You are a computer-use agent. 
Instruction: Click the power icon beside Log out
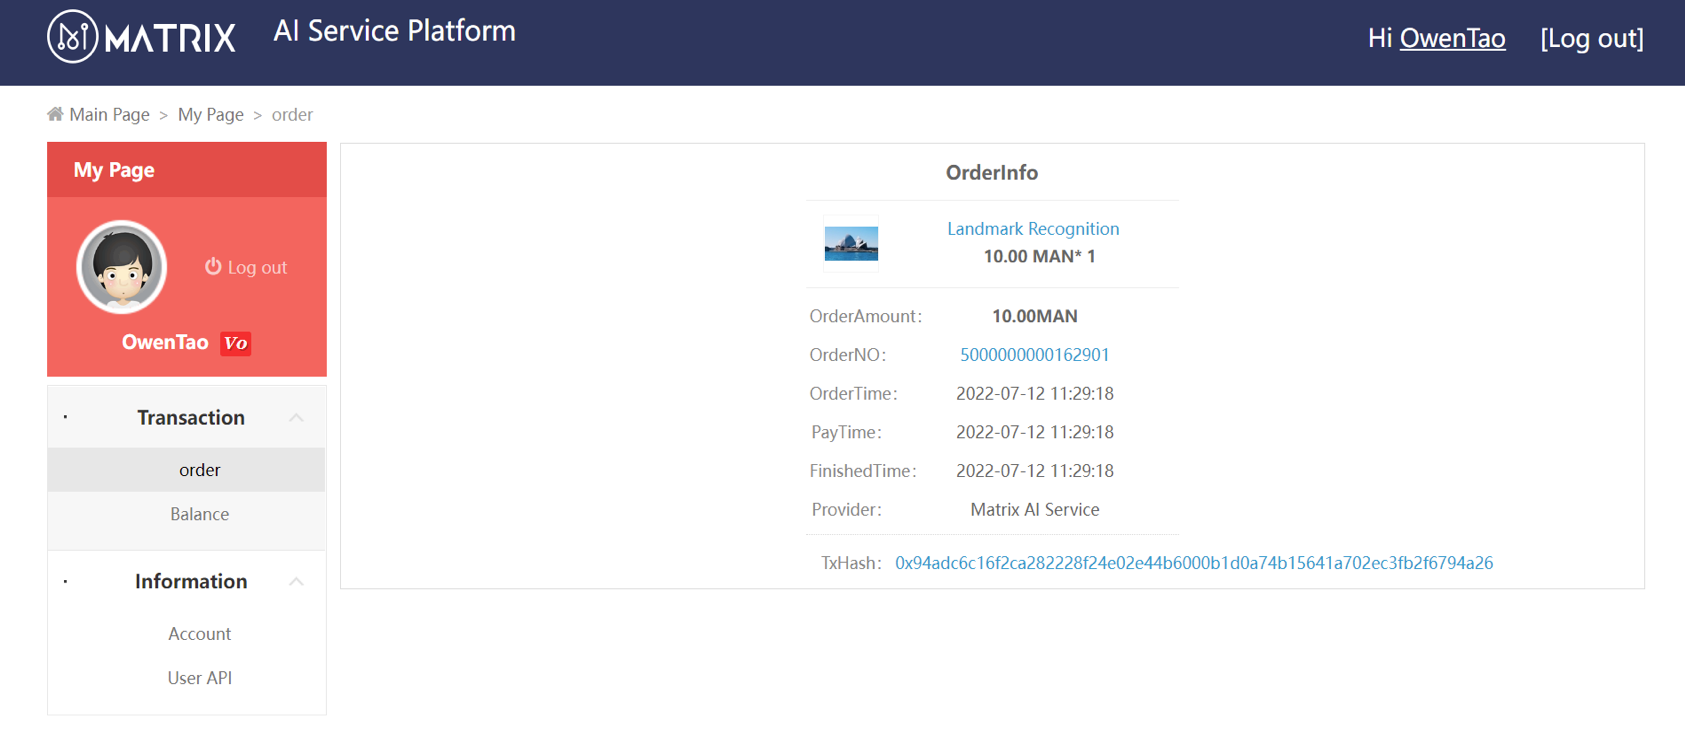tap(213, 266)
